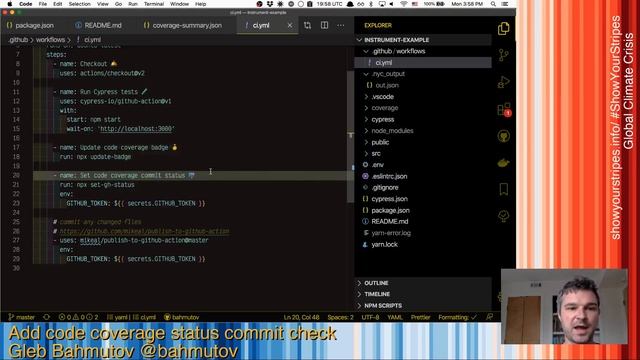Change file encoding via UTF-8
This screenshot has width=640, height=360.
tap(370, 317)
